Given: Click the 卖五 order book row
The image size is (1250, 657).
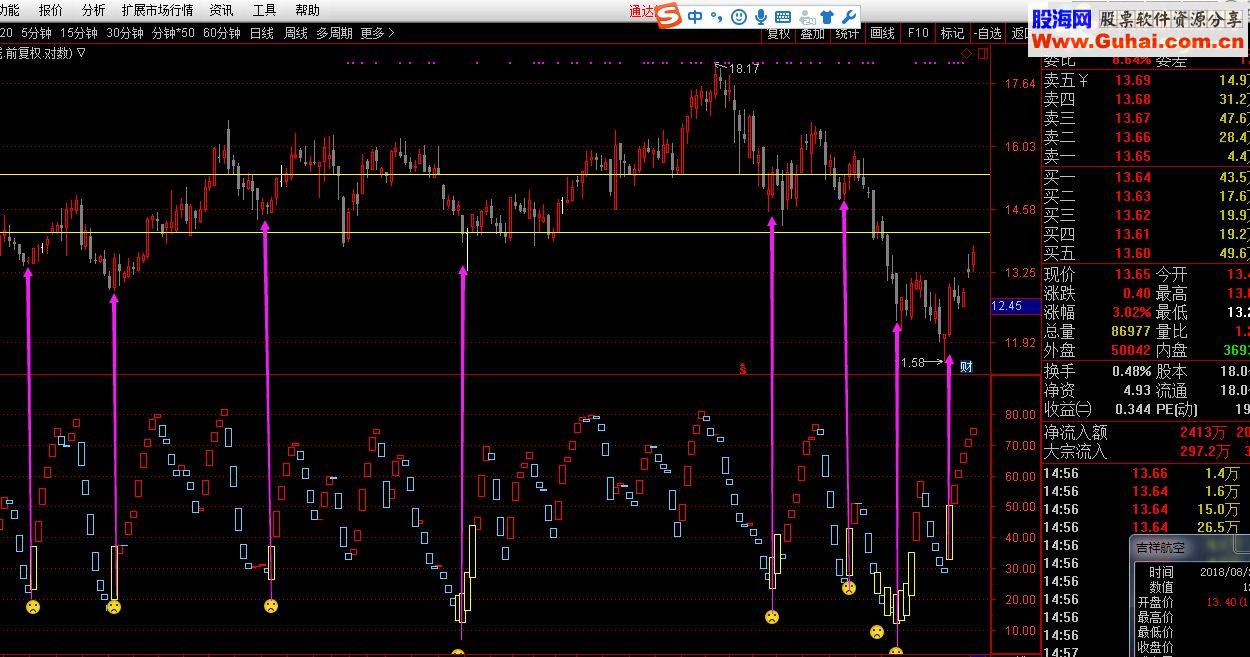Looking at the screenshot, I should pyautogui.click(x=1145, y=81).
